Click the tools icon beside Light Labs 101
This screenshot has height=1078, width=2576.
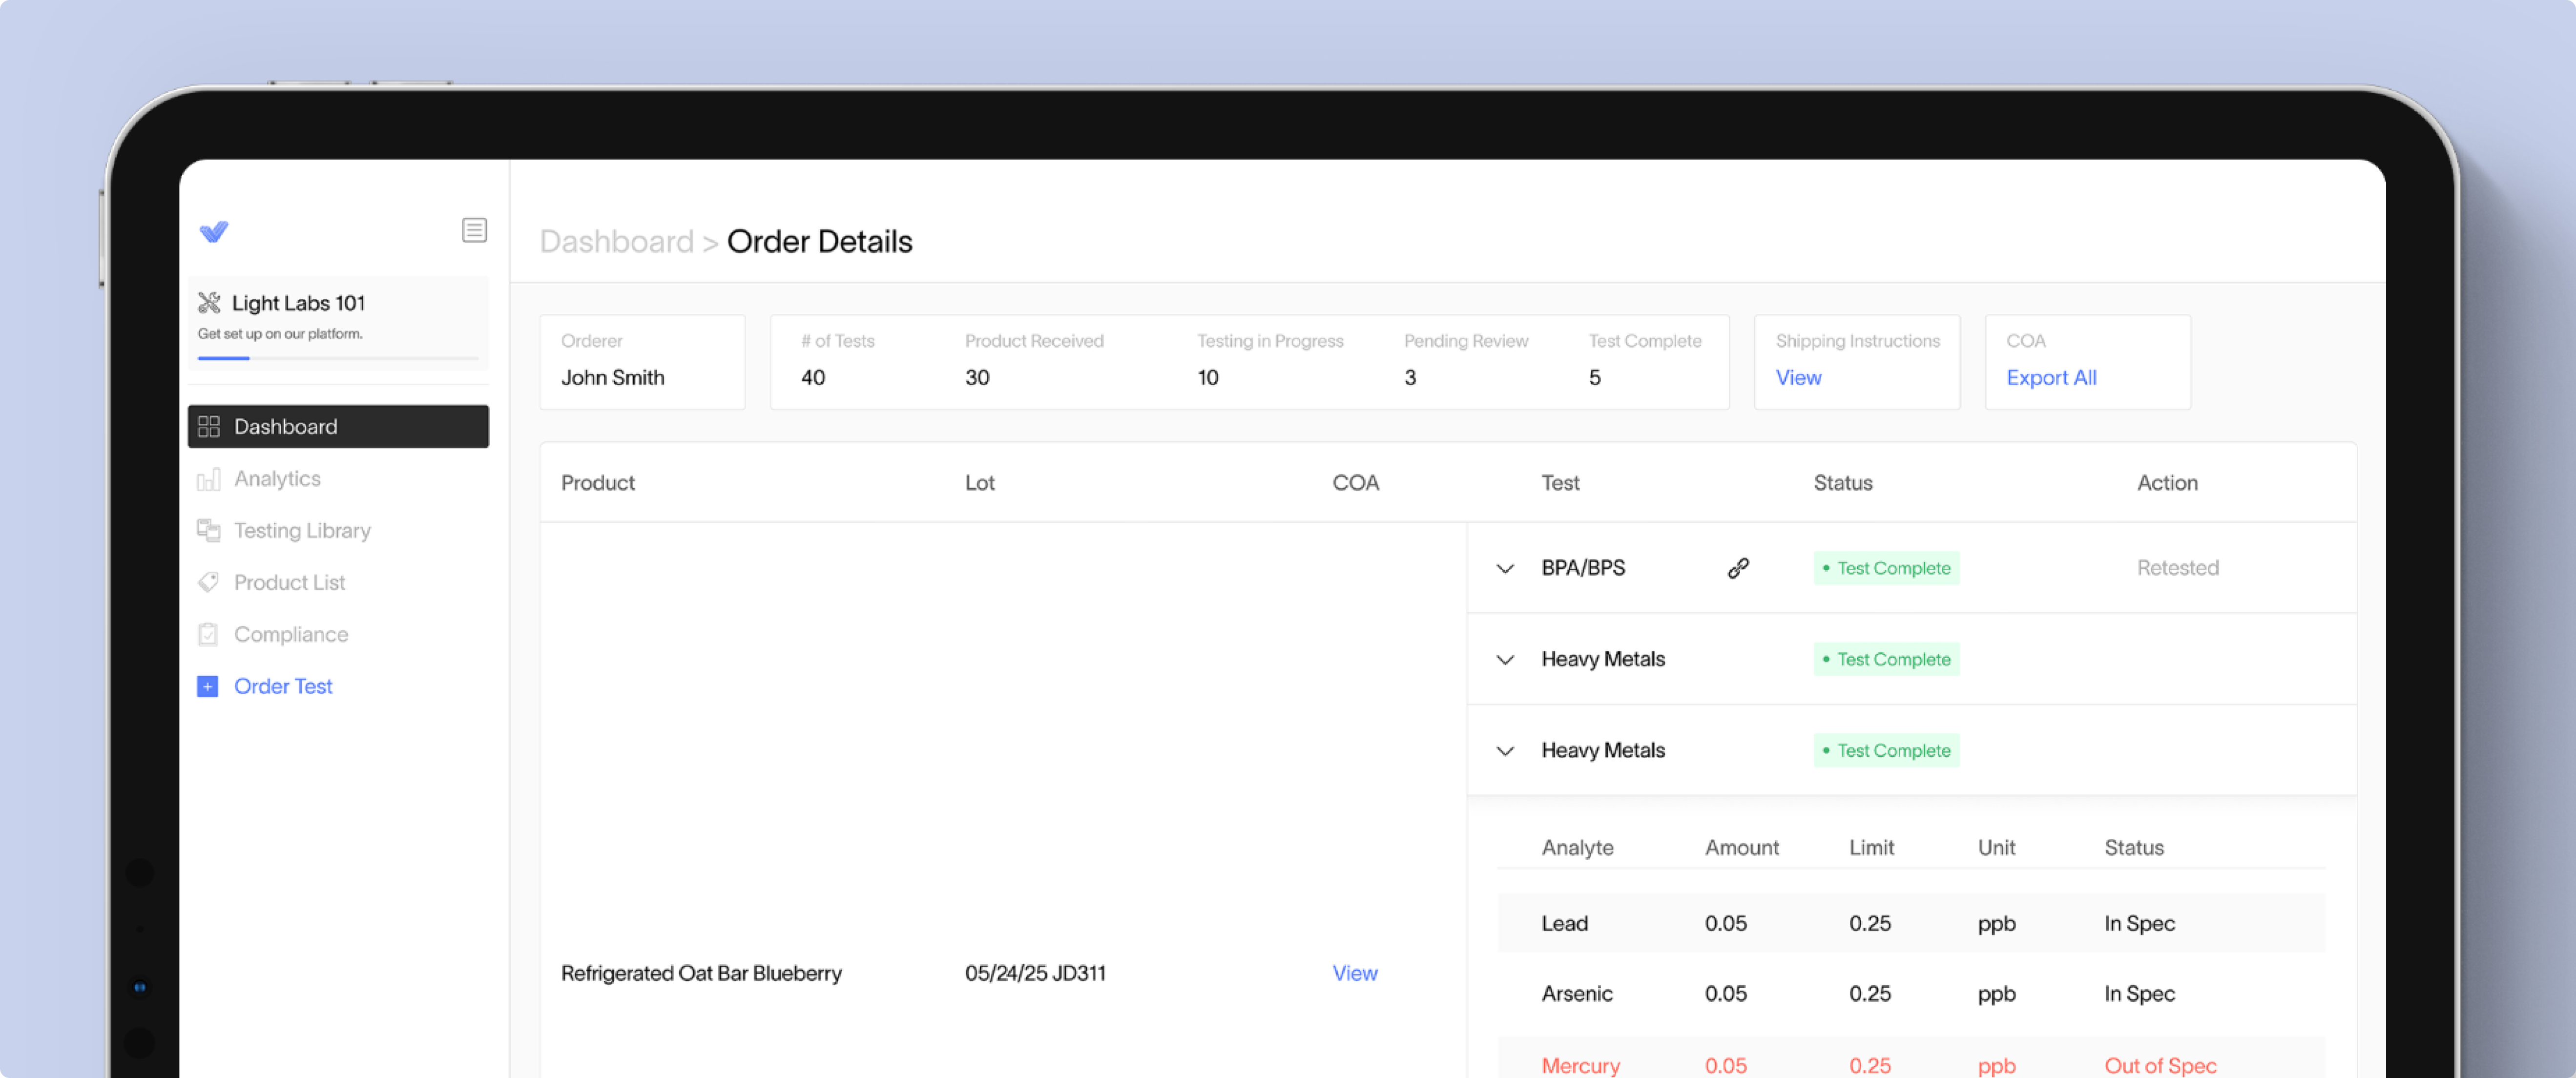[x=209, y=302]
